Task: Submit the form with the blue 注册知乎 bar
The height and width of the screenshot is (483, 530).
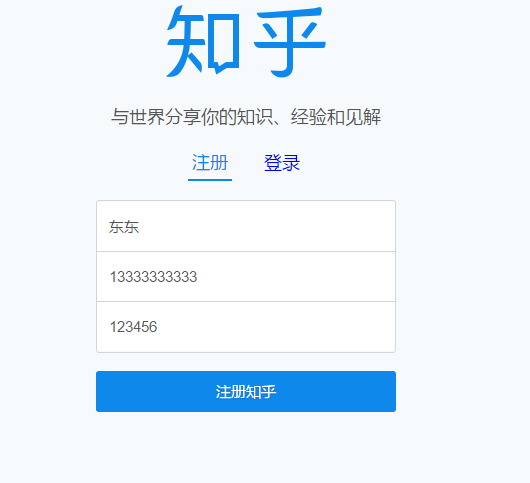Action: click(x=246, y=391)
